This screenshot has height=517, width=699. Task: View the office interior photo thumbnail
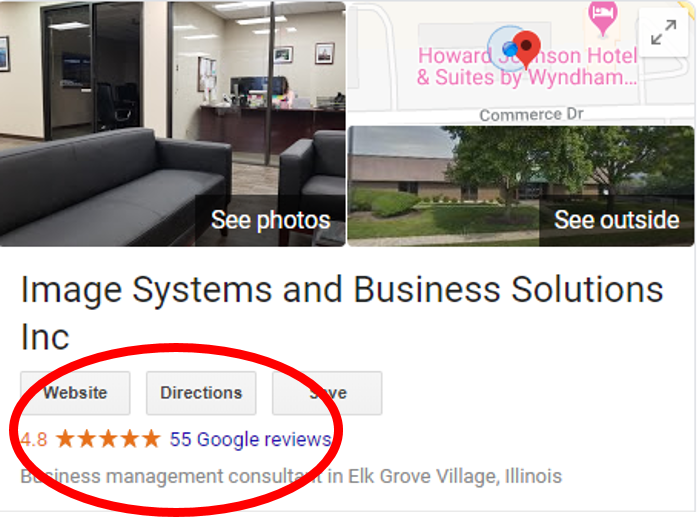173,123
